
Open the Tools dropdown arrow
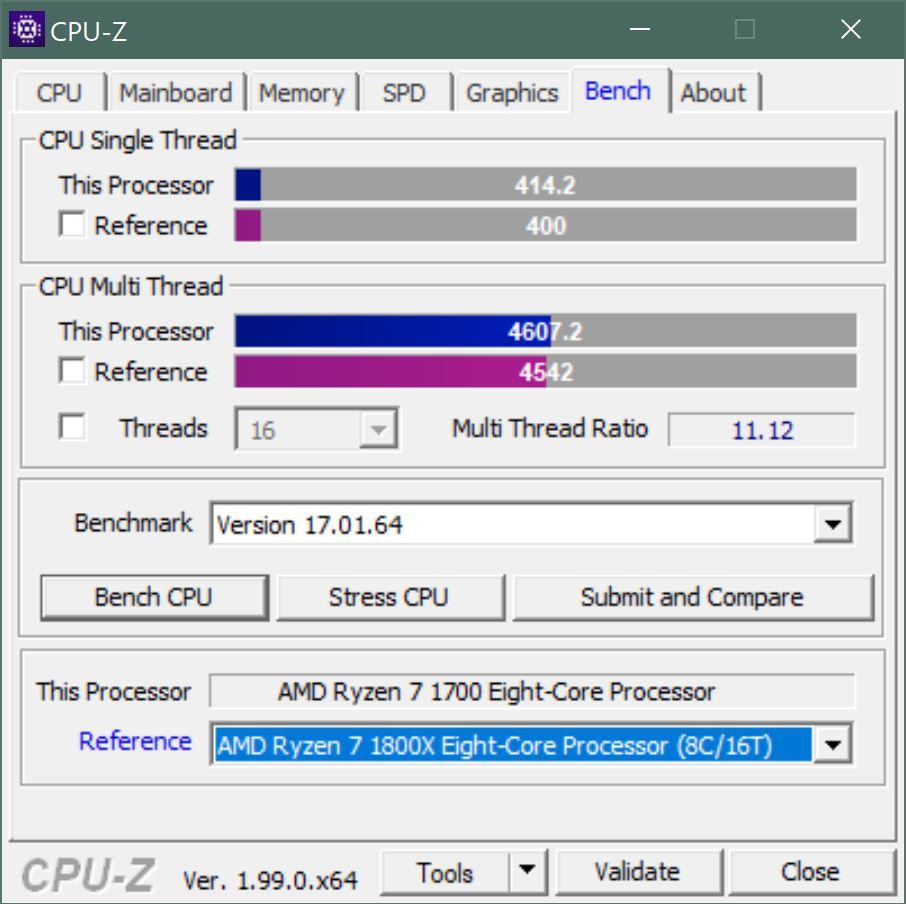click(x=527, y=871)
